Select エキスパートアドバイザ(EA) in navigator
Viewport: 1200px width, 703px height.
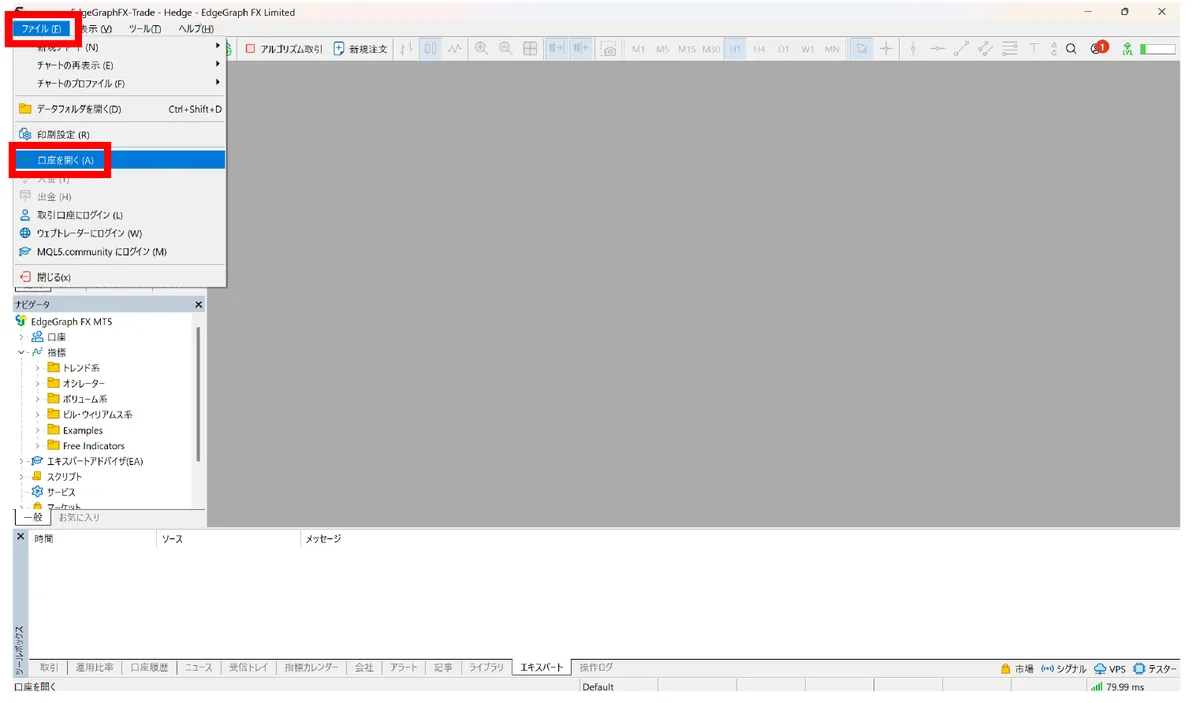point(87,461)
